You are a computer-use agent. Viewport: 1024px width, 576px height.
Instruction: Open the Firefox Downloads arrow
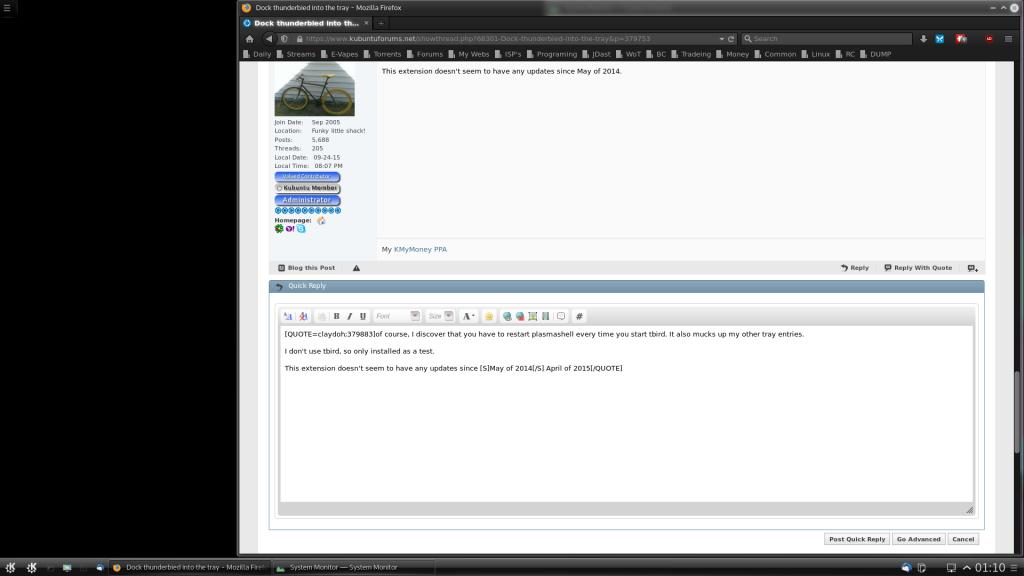(923, 39)
